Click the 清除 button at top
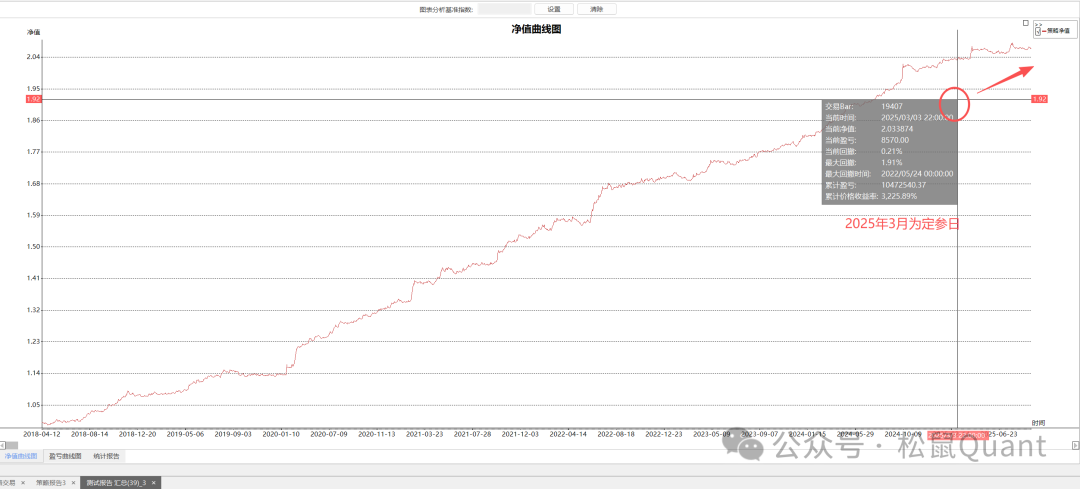Viewport: 1080px width, 489px height. click(x=597, y=9)
